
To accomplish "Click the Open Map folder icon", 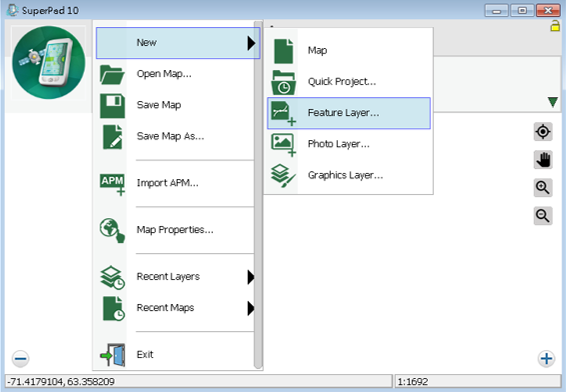I will click(x=112, y=74).
